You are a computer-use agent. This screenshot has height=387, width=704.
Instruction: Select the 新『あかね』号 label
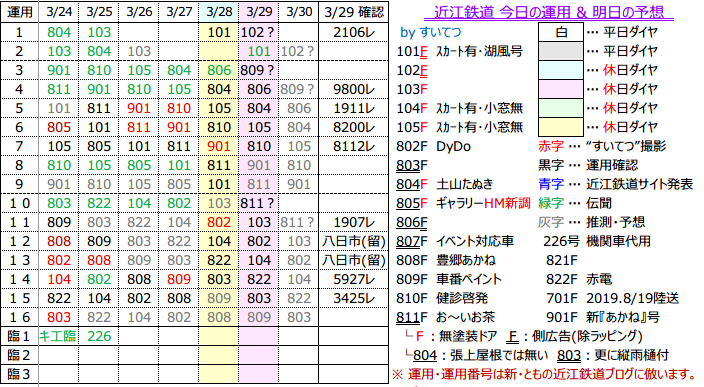coord(623,317)
